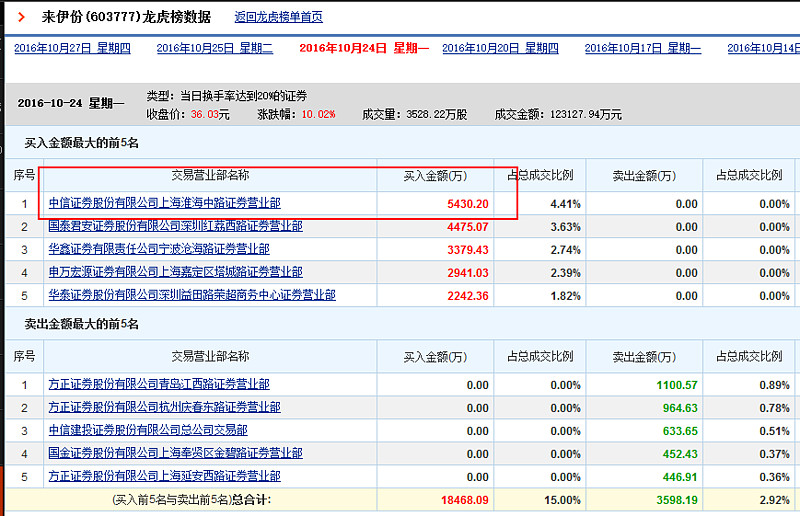Click closing price 36.03元
This screenshot has width=800, height=516.
pyautogui.click(x=210, y=114)
